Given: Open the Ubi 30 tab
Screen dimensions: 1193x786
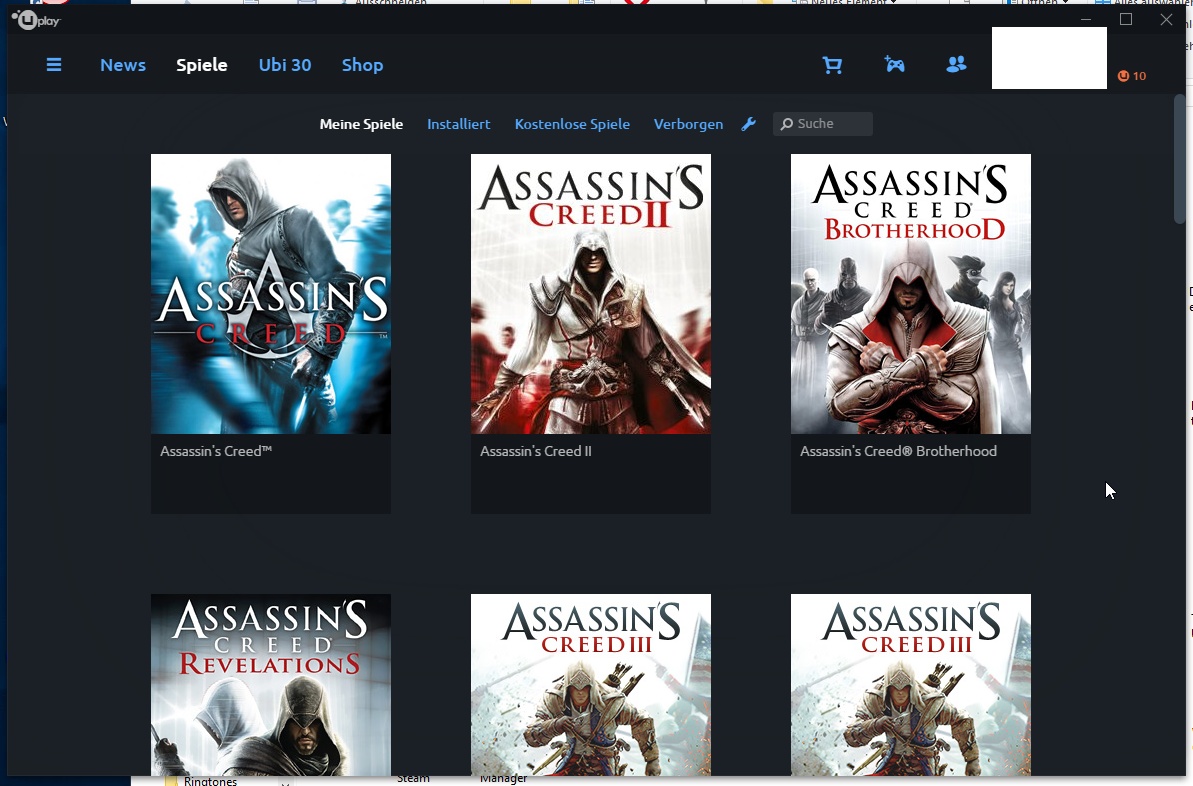Looking at the screenshot, I should point(285,65).
